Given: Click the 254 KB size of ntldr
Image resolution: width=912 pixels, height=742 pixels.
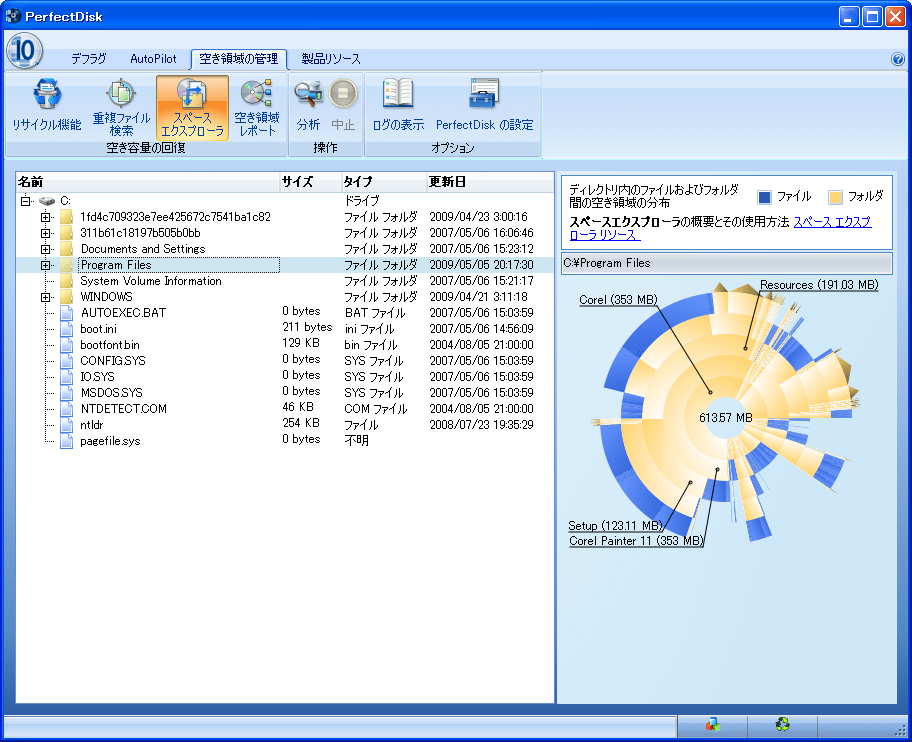Looking at the screenshot, I should [x=301, y=423].
